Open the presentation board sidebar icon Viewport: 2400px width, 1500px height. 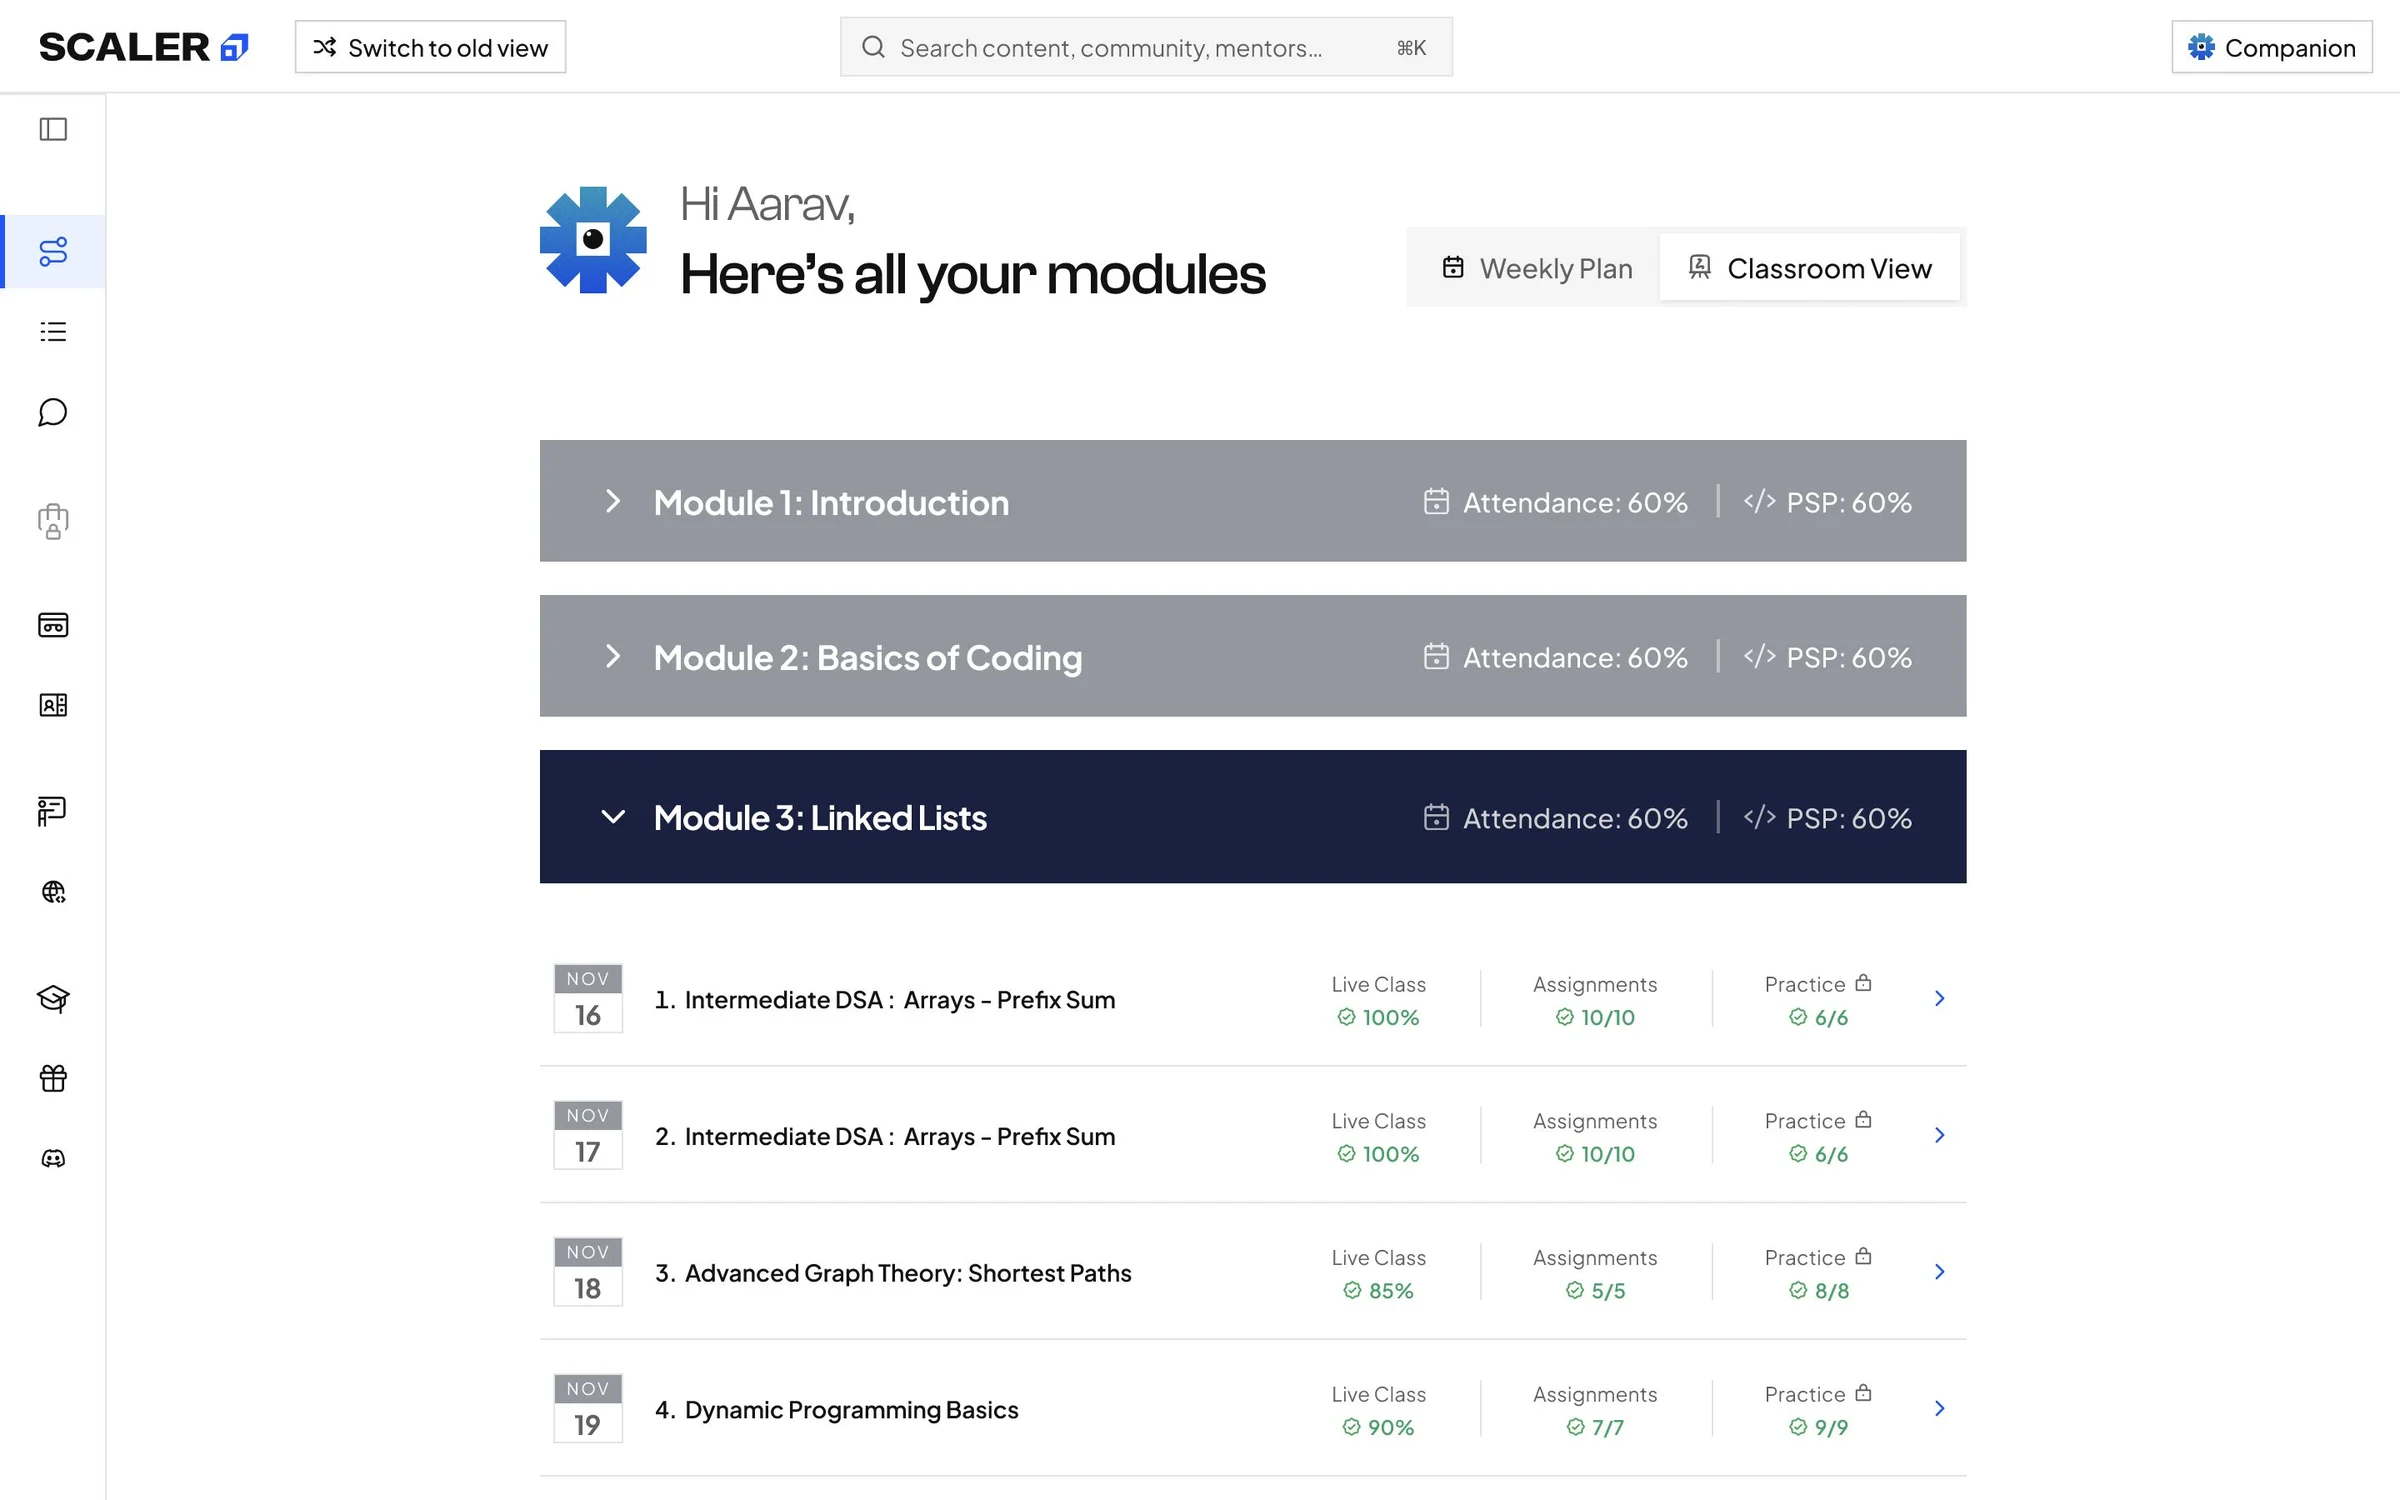tap(53, 811)
